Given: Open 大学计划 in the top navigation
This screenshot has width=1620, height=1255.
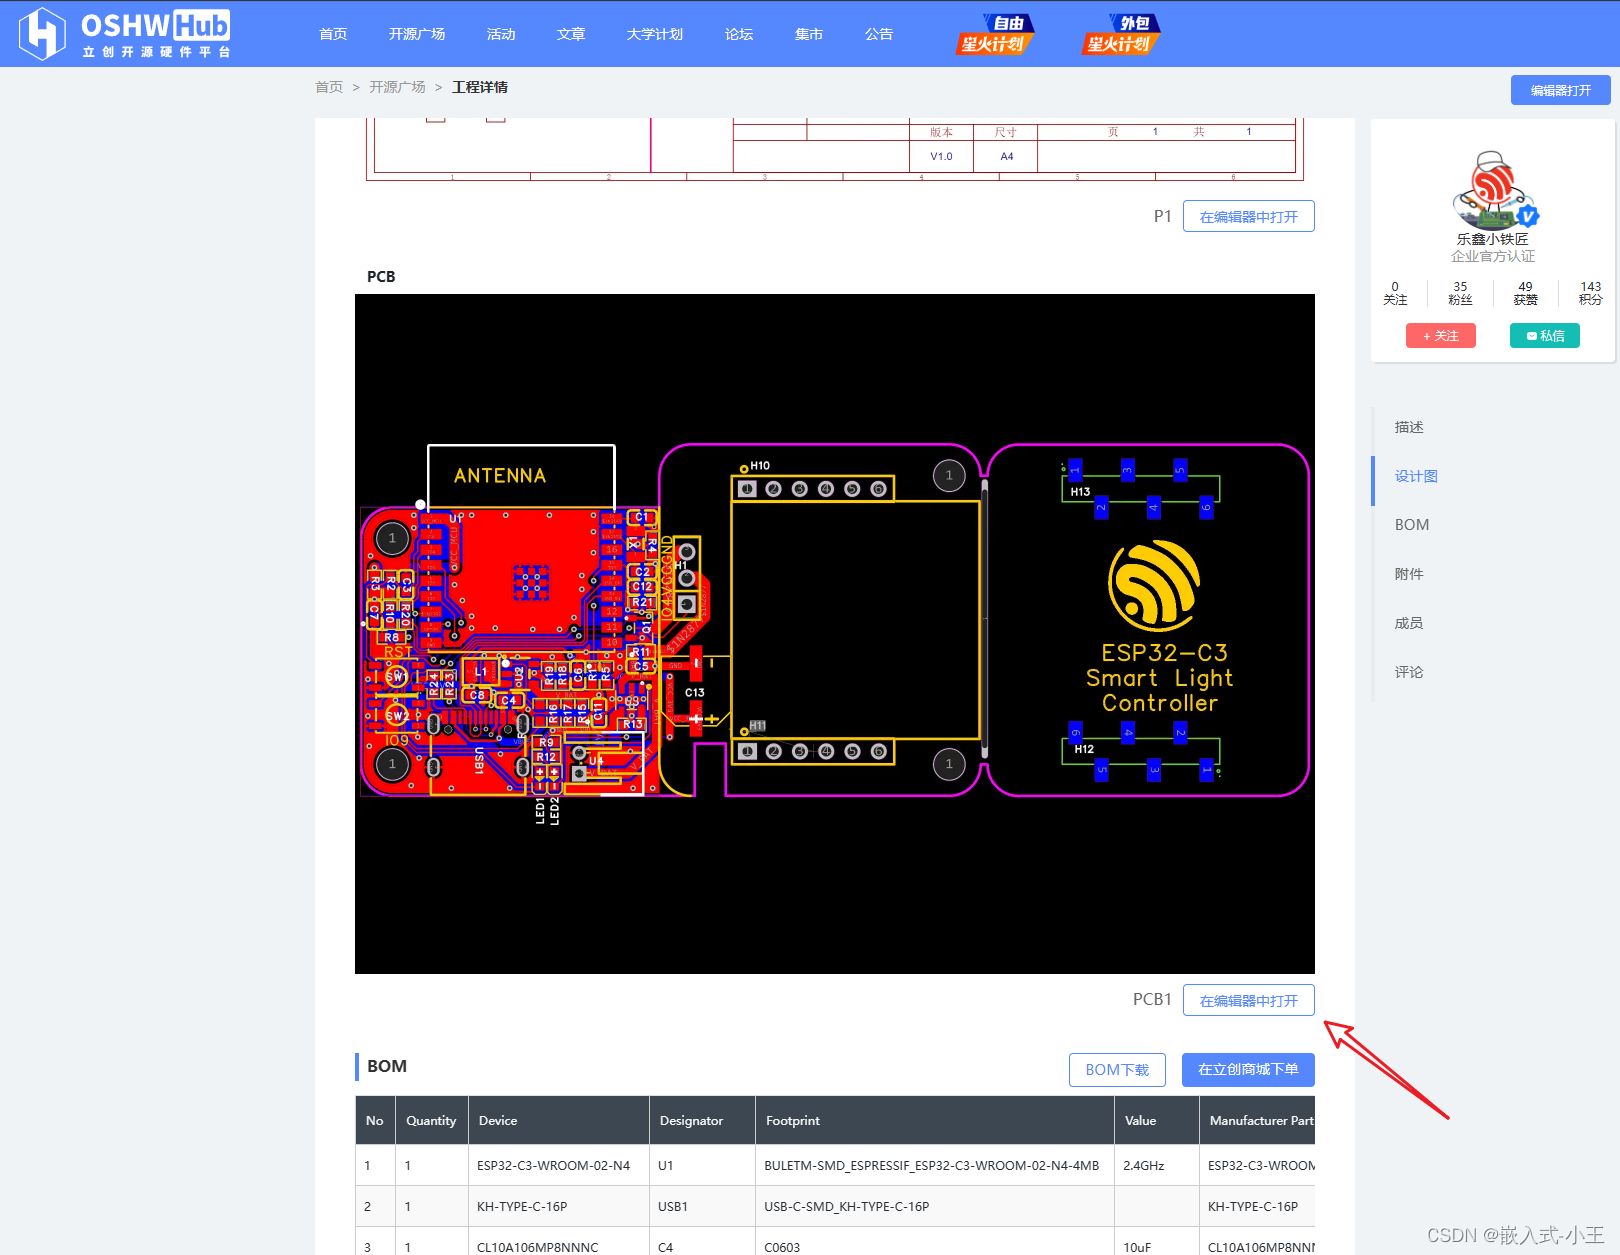Looking at the screenshot, I should pyautogui.click(x=655, y=34).
